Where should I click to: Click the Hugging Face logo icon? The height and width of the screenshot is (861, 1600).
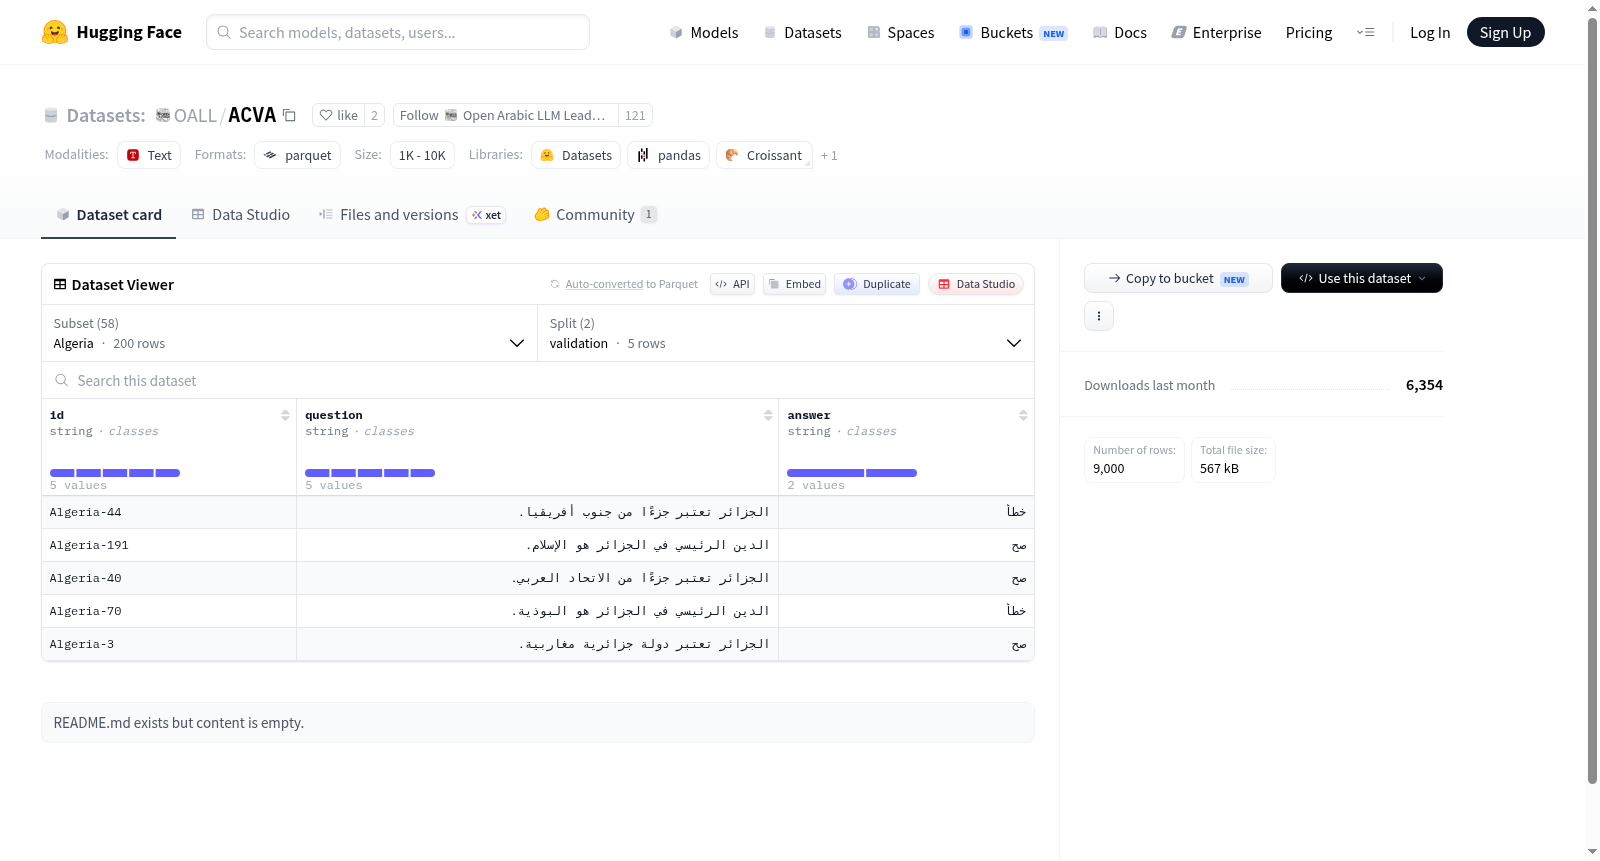click(x=55, y=32)
